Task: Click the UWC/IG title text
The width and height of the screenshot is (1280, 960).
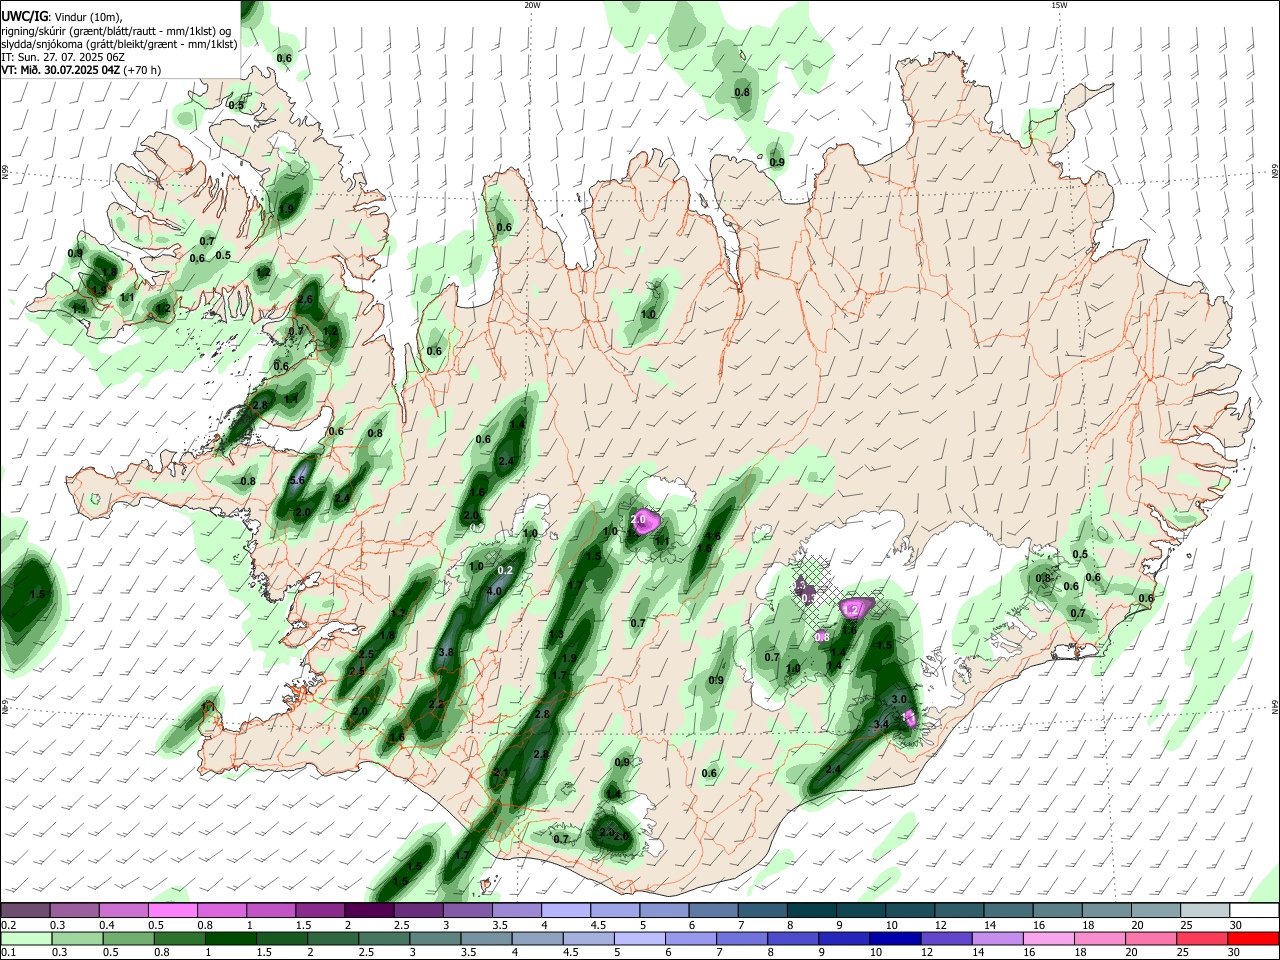Action: (x=23, y=17)
